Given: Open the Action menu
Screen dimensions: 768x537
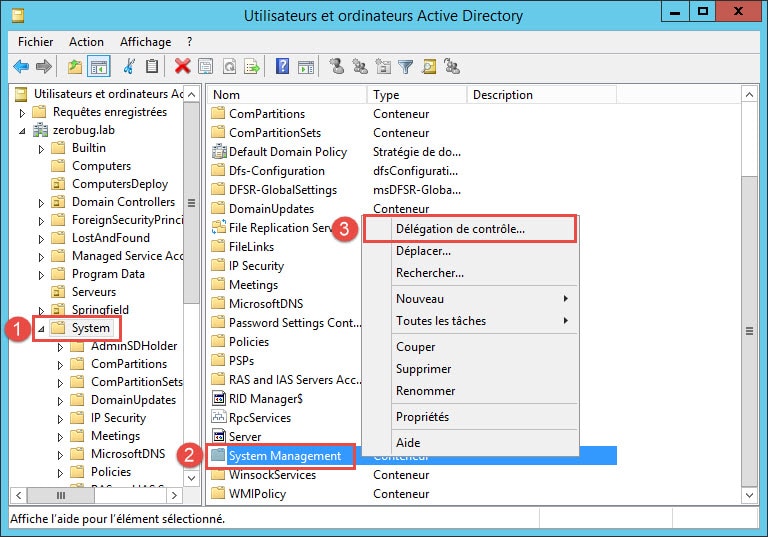Looking at the screenshot, I should (x=86, y=42).
